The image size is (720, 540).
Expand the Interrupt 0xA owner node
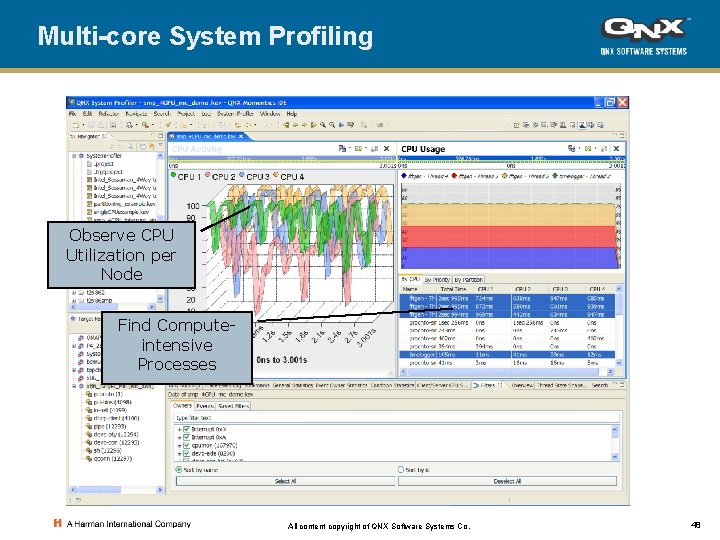[180, 438]
